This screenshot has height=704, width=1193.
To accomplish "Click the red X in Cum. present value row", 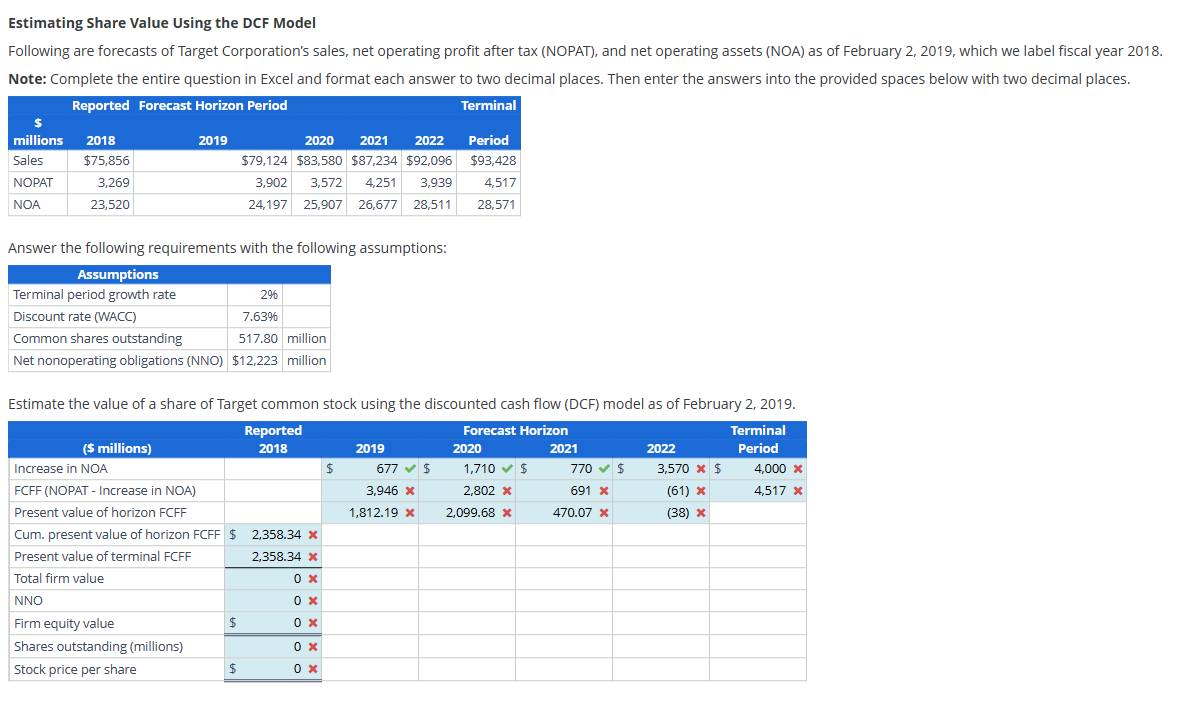I will pyautogui.click(x=313, y=535).
